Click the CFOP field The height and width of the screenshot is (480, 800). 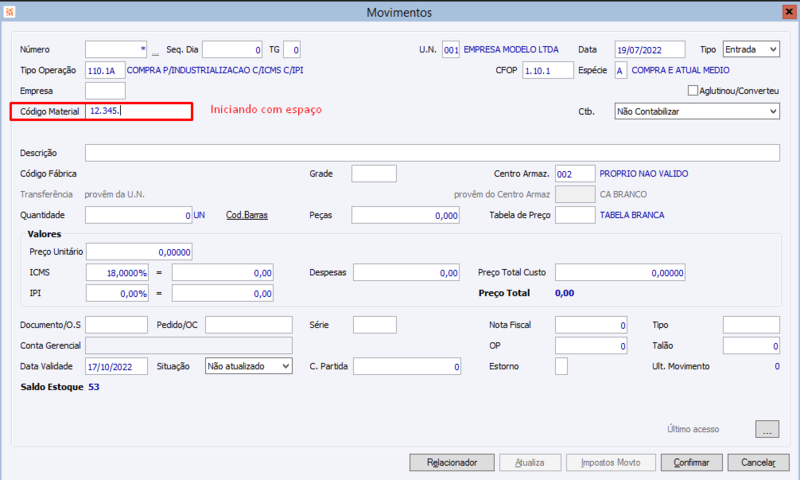(x=548, y=70)
